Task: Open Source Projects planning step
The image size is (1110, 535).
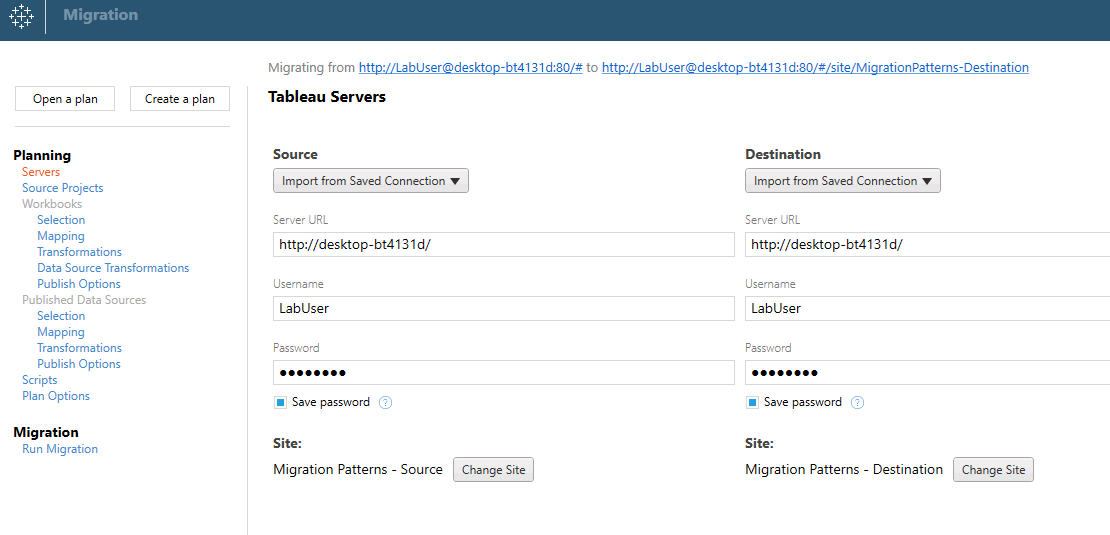Action: click(x=62, y=188)
